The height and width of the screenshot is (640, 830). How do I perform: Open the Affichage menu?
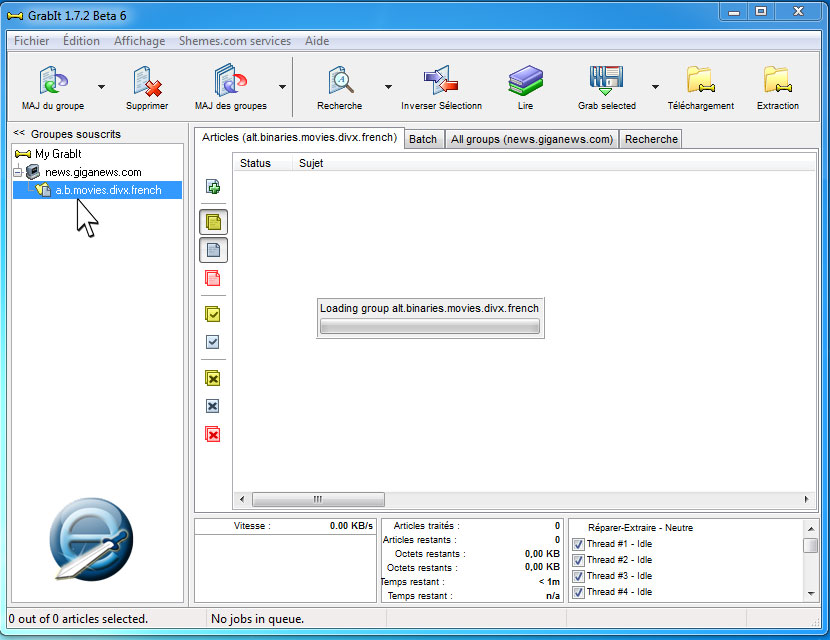(139, 41)
